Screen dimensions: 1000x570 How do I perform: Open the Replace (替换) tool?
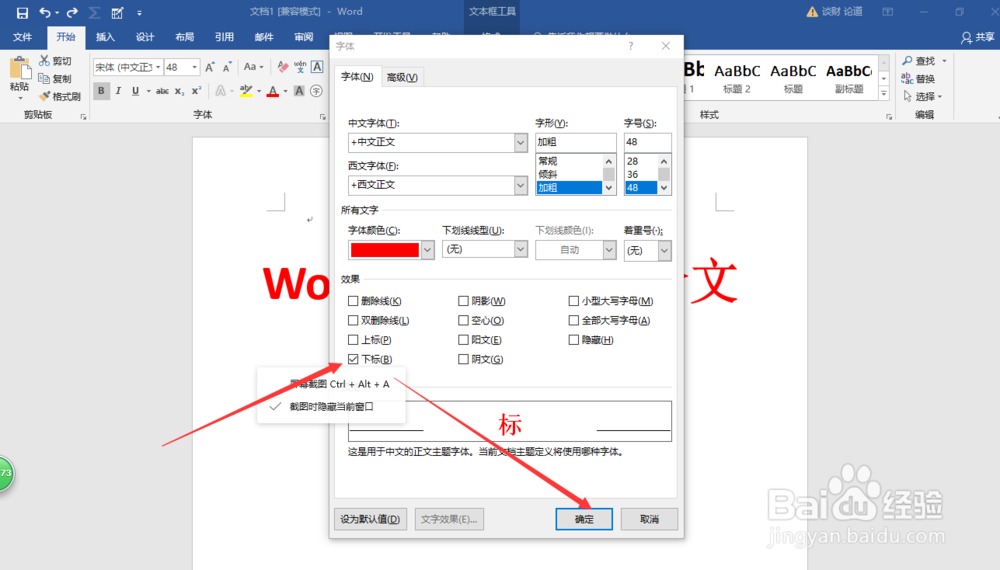click(x=919, y=78)
